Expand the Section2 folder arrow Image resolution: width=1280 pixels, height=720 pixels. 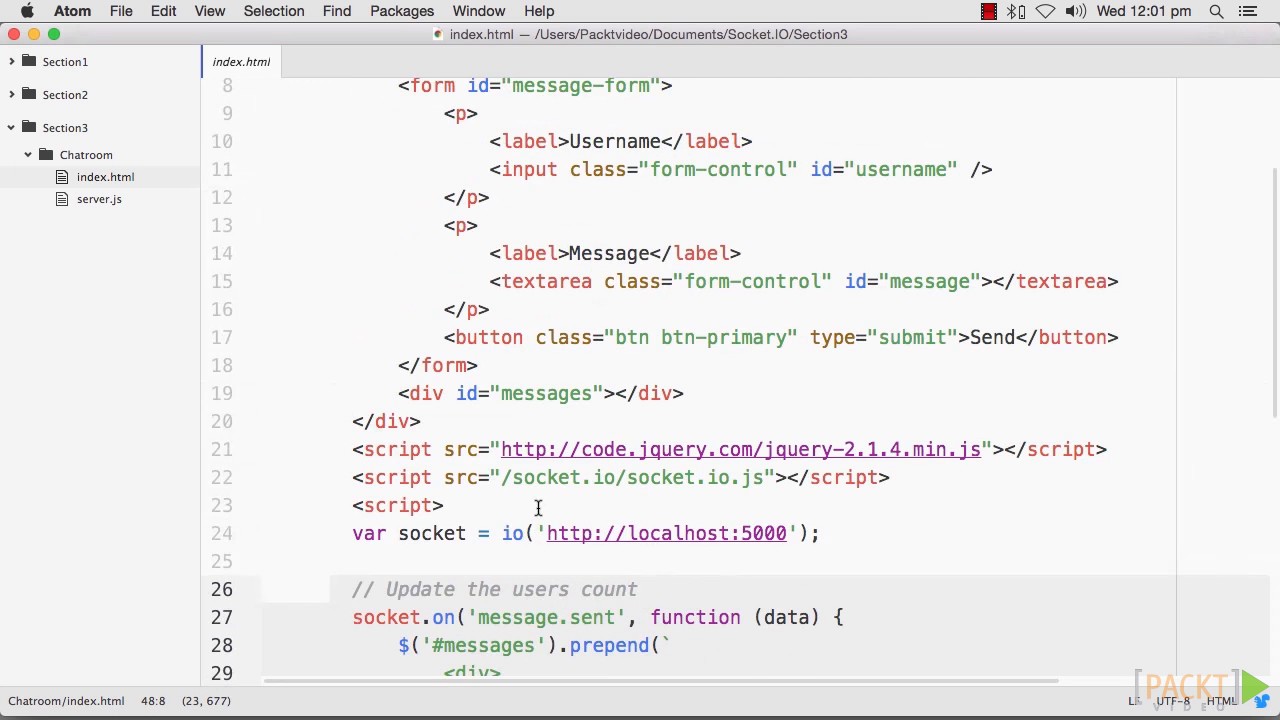pyautogui.click(x=11, y=95)
